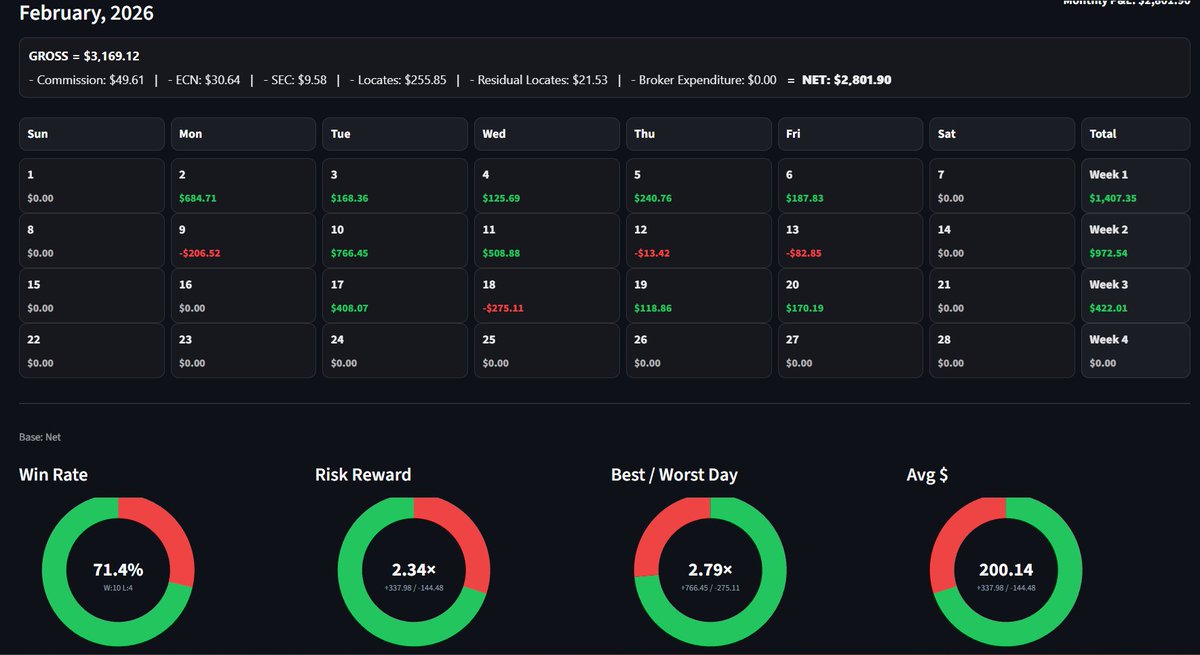Screen dimensions: 1200x655
Task: Click the Sun column header
Action: click(x=91, y=134)
